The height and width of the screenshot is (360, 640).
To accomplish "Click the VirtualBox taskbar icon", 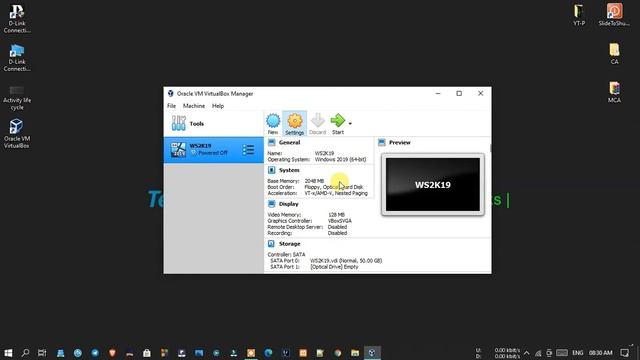I will click(x=372, y=353).
